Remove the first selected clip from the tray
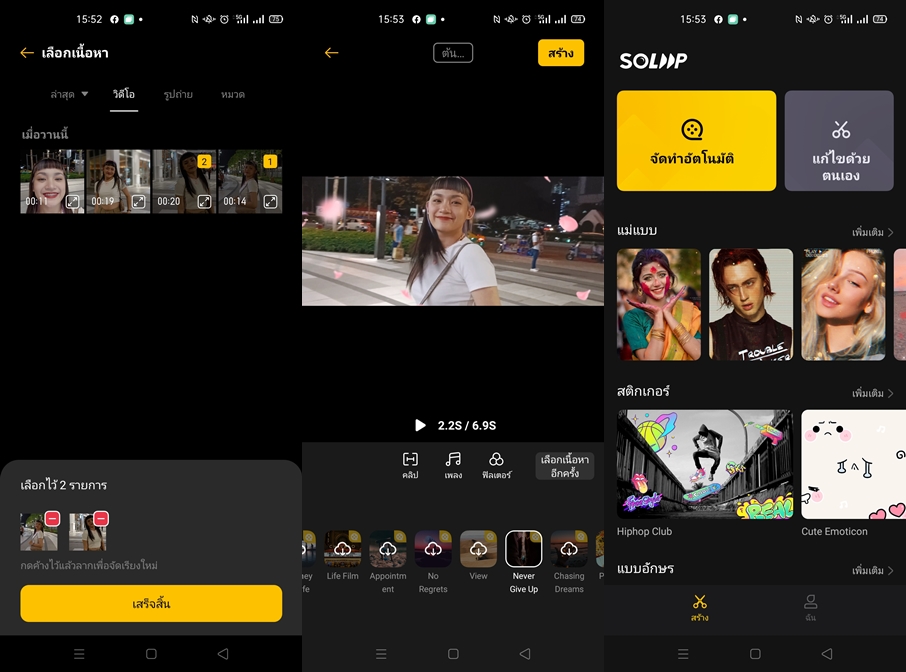The image size is (906, 672). (52, 518)
